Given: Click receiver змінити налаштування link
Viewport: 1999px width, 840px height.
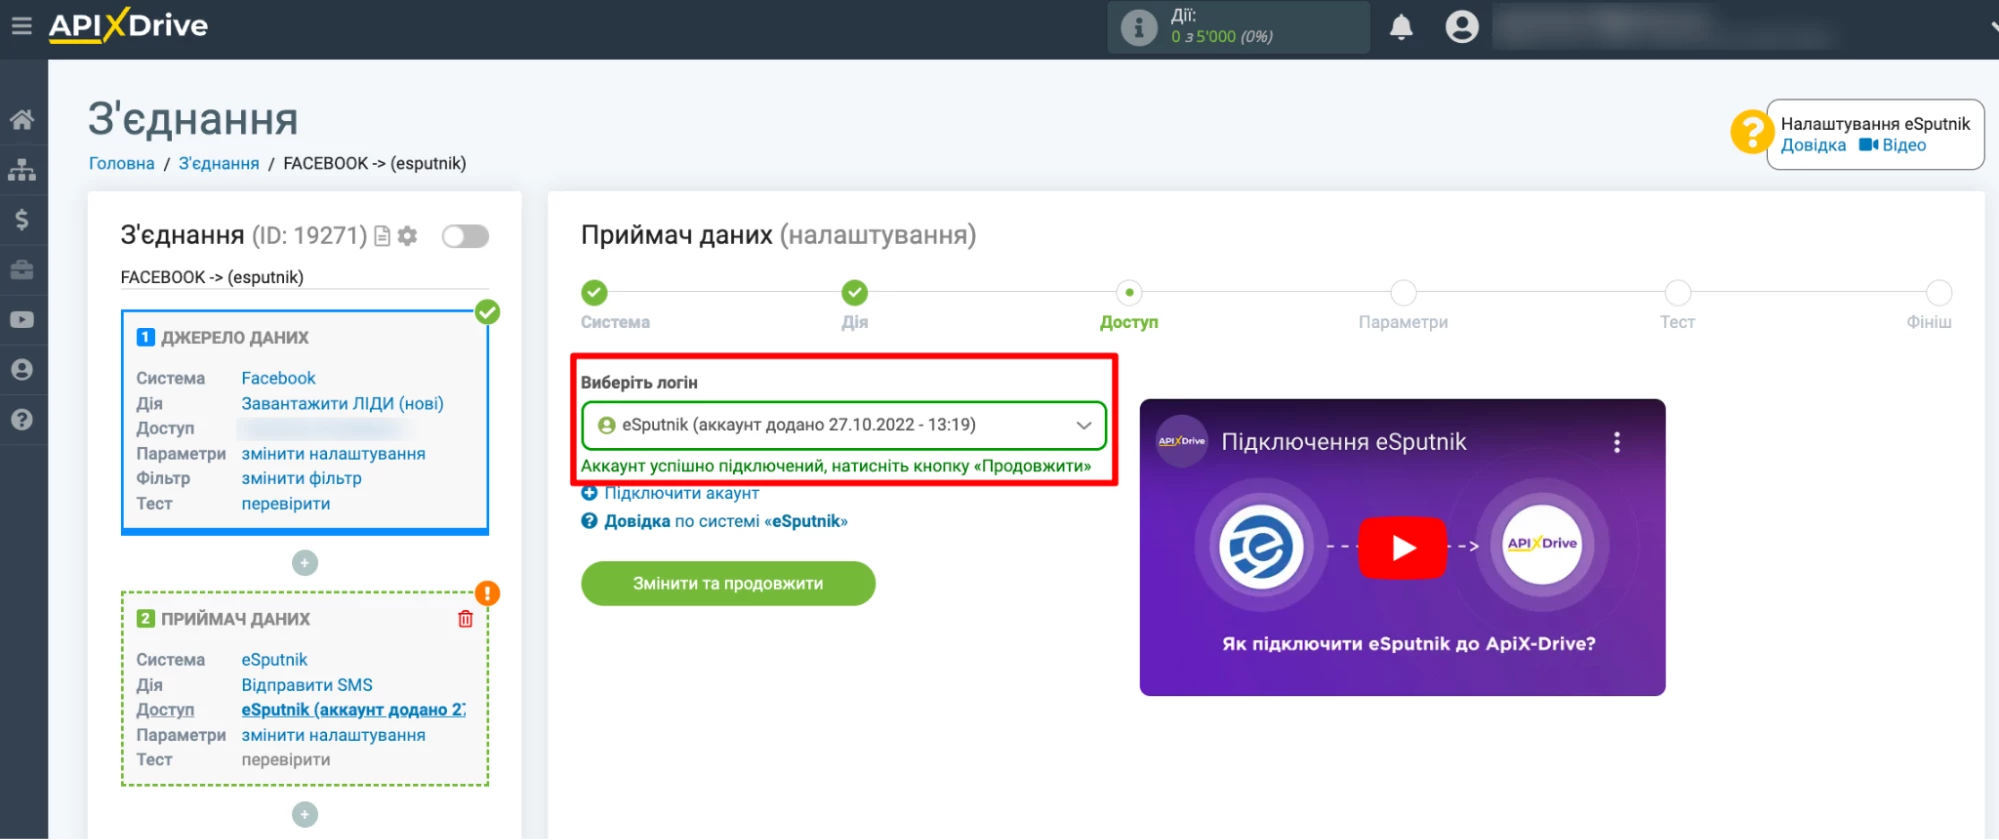Looking at the screenshot, I should click(333, 735).
